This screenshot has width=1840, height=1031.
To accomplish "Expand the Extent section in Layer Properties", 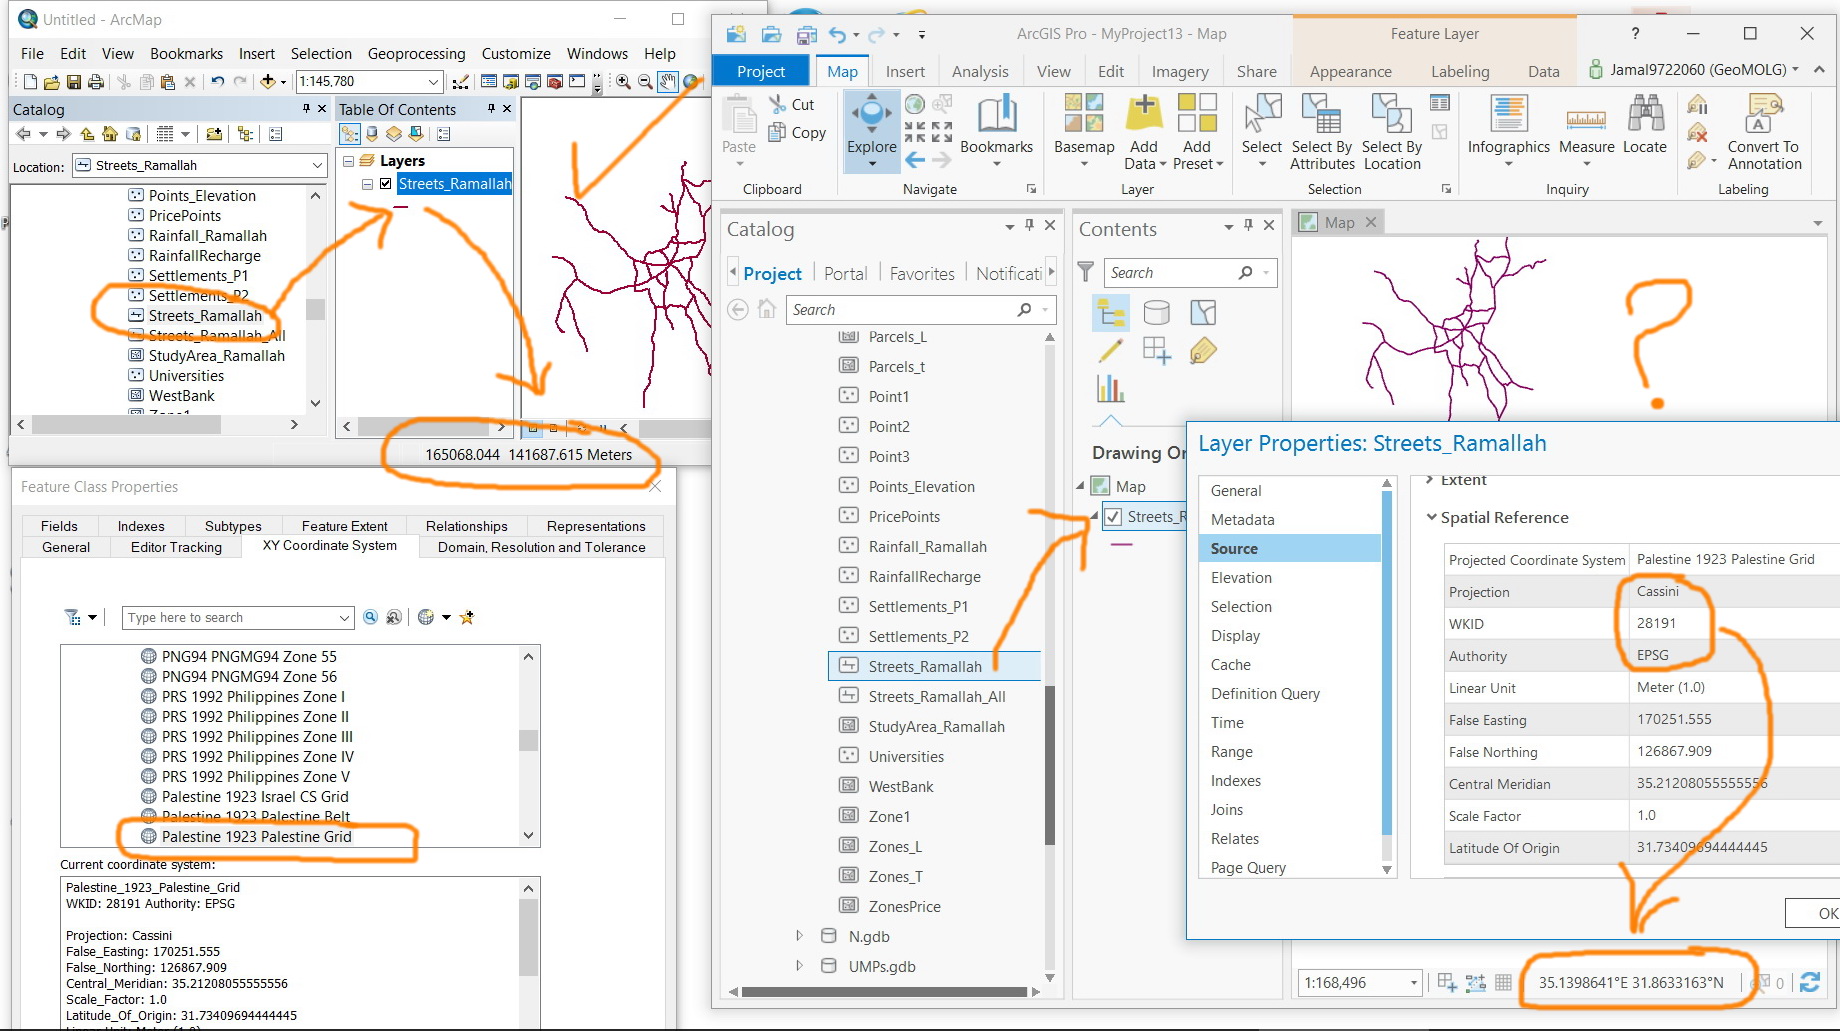I will [x=1430, y=480].
